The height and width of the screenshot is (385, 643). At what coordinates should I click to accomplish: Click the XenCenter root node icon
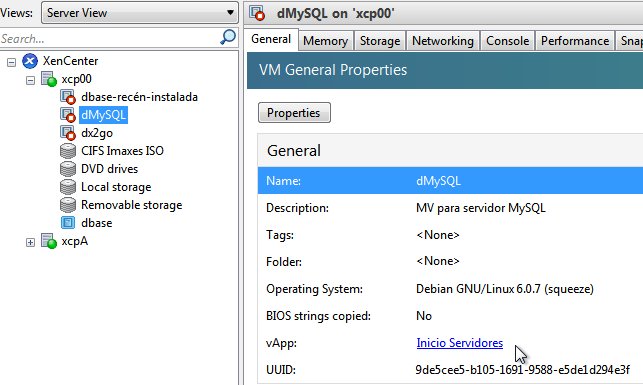30,61
